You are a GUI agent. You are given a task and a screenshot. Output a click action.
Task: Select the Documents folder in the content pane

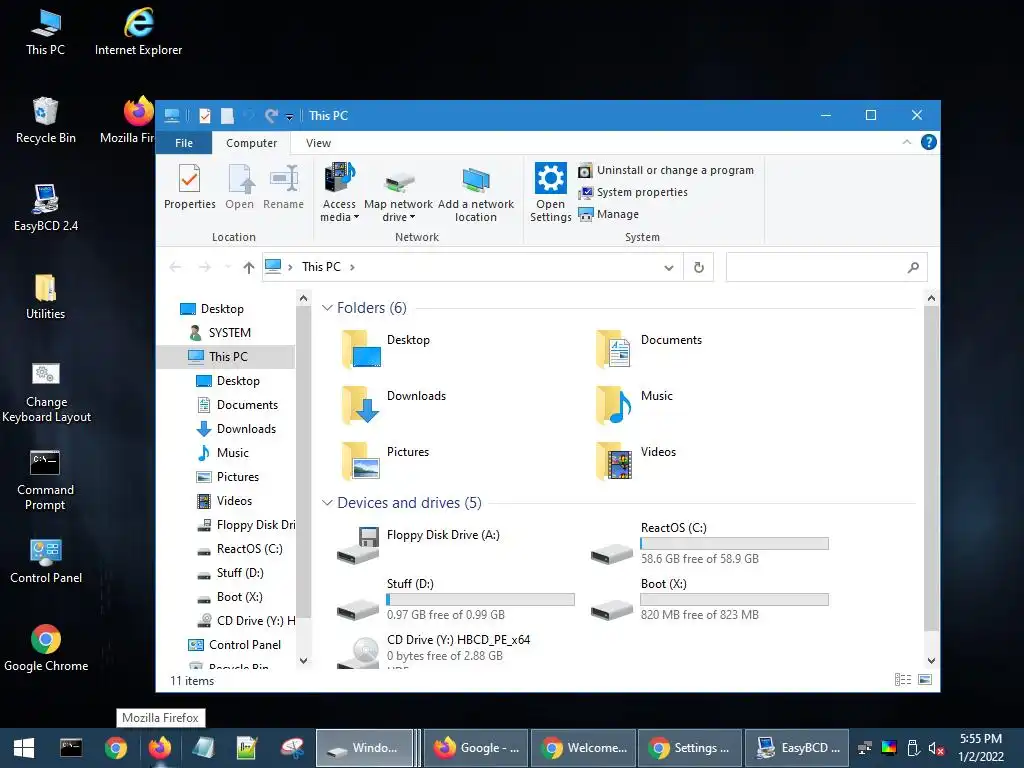pos(648,349)
